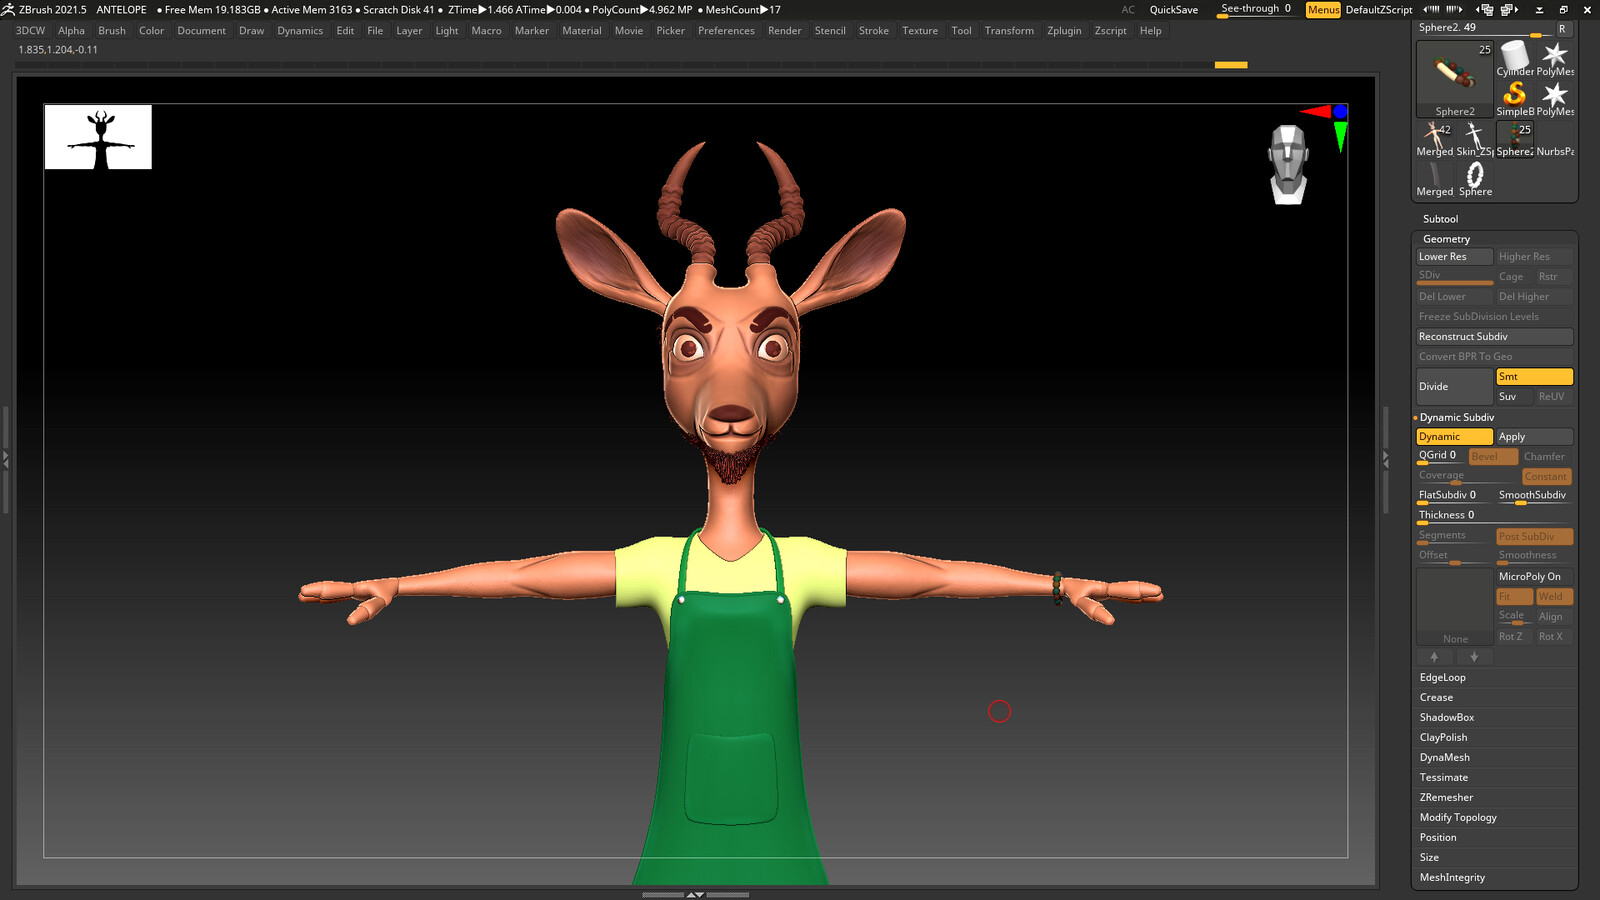The height and width of the screenshot is (900, 1600).
Task: Toggle the Constant coverage option
Action: click(x=1547, y=477)
